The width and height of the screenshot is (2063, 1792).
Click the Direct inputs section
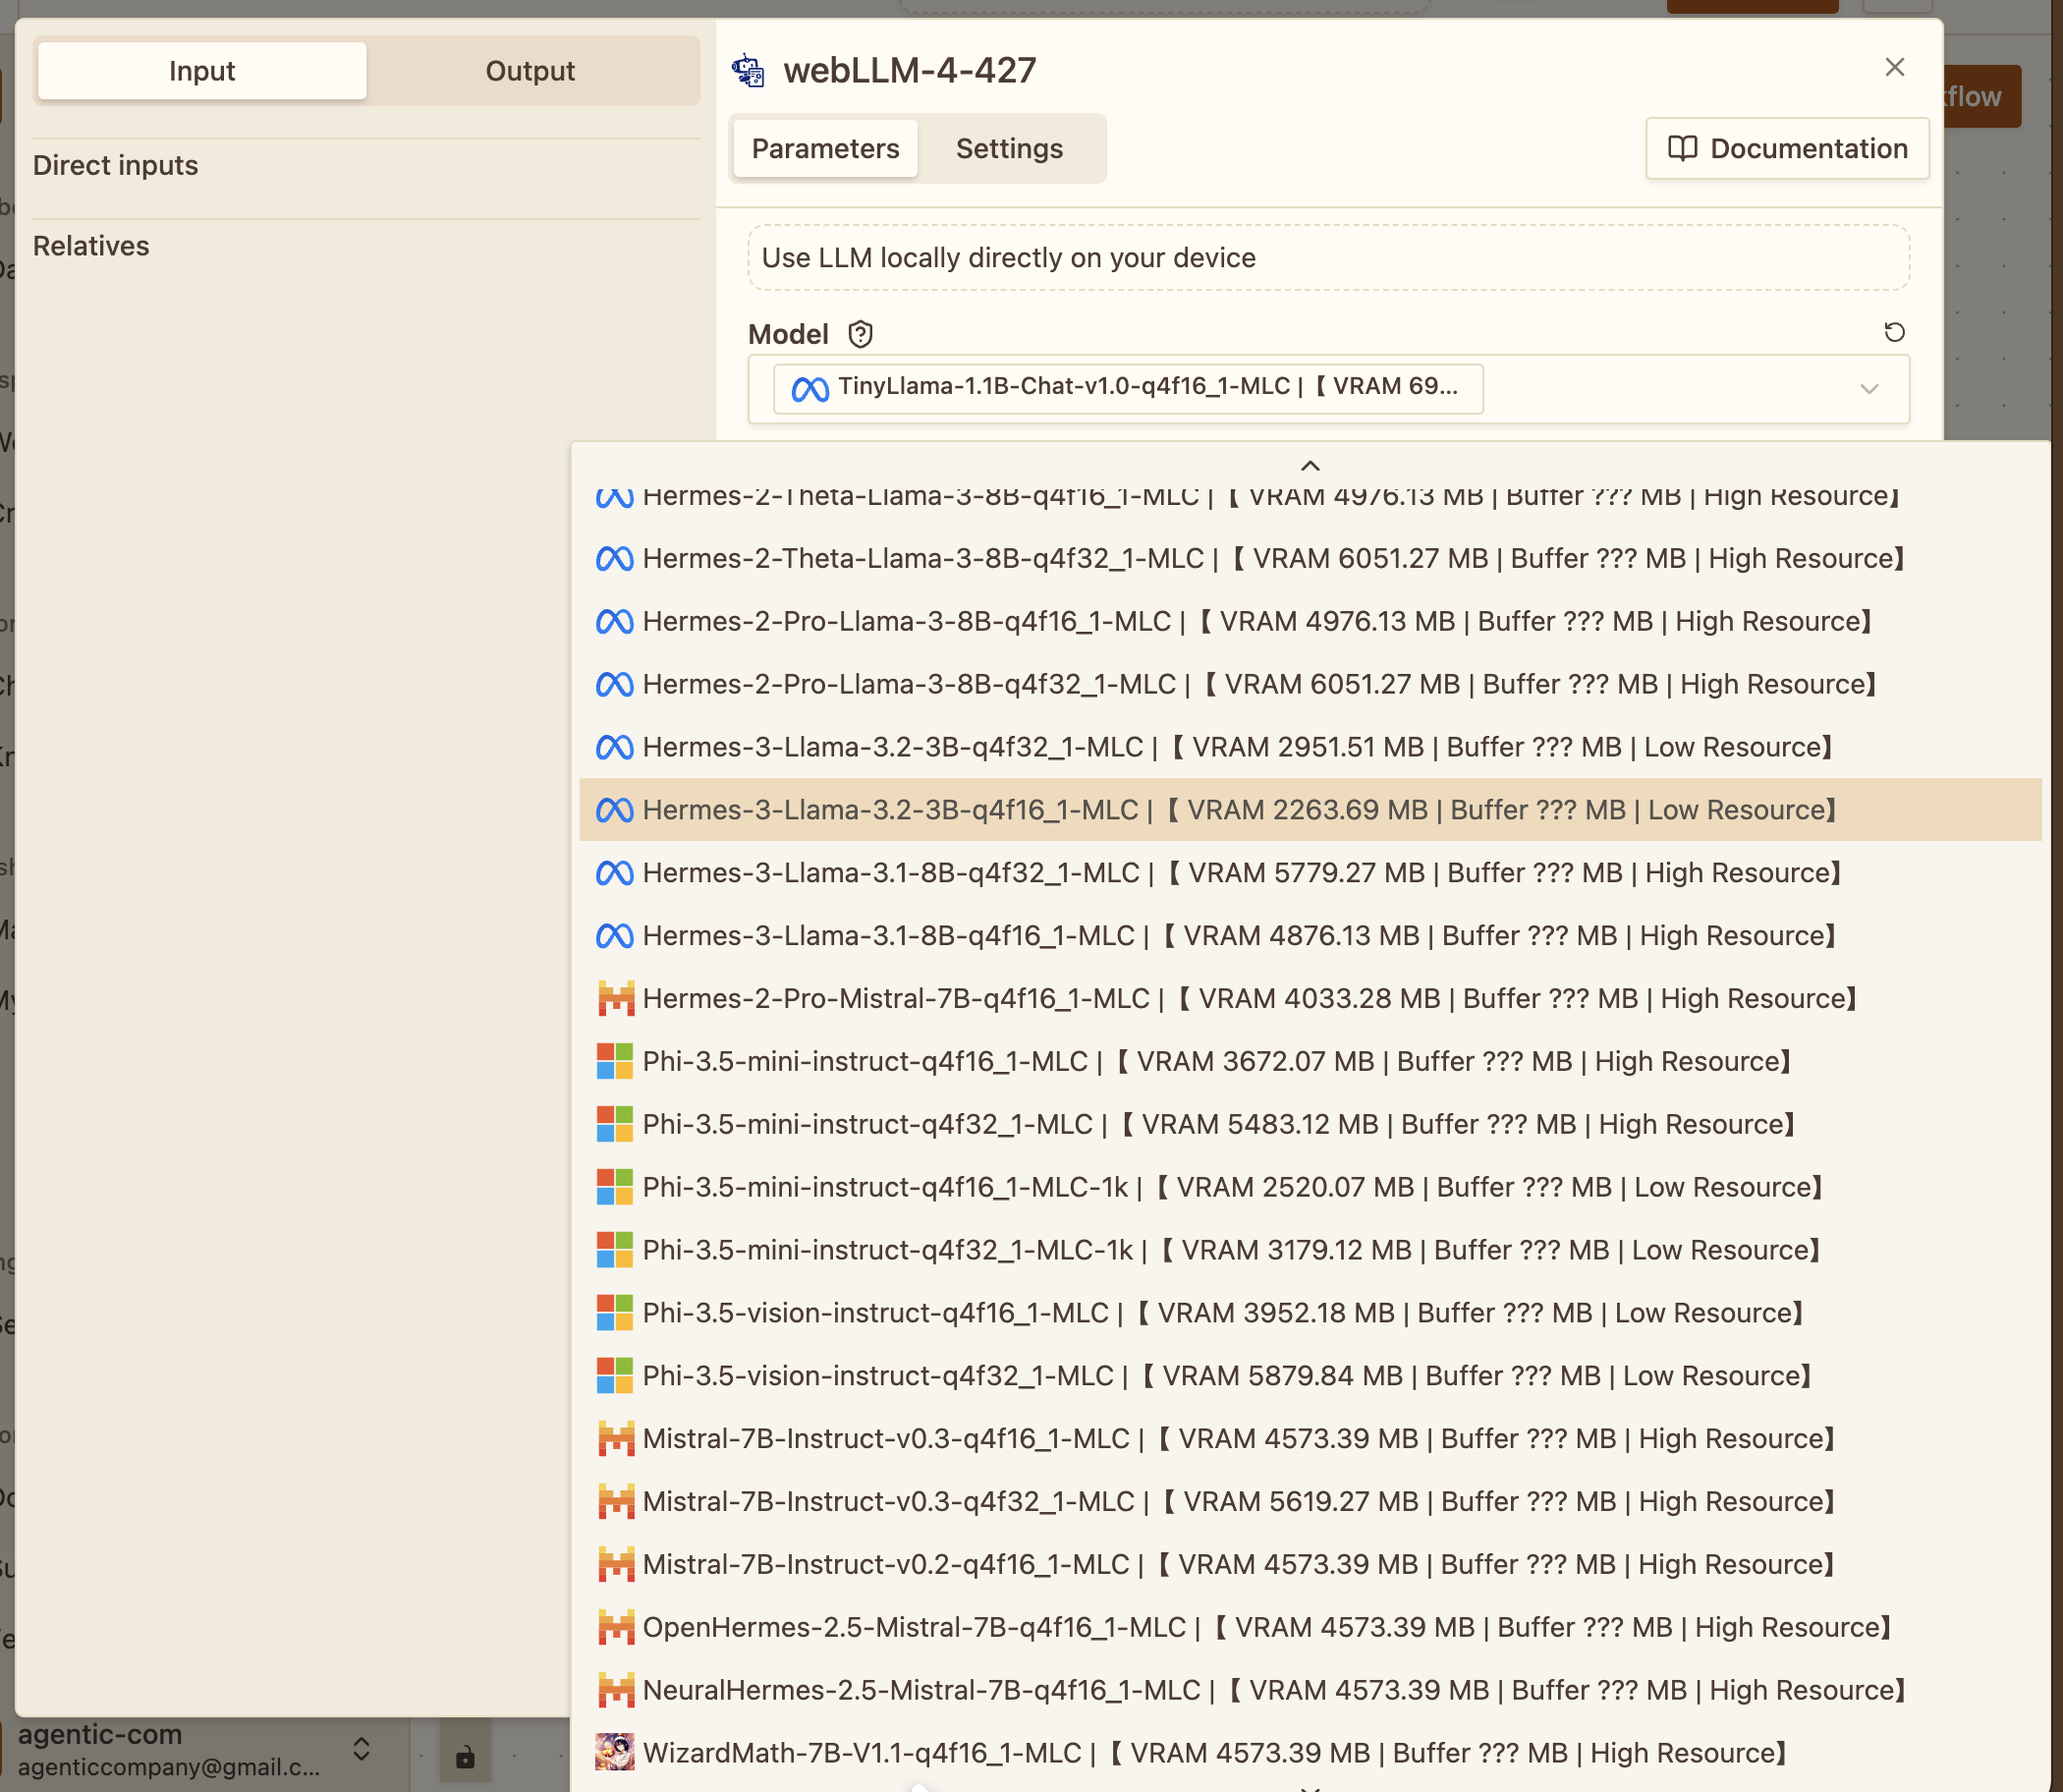tap(116, 166)
